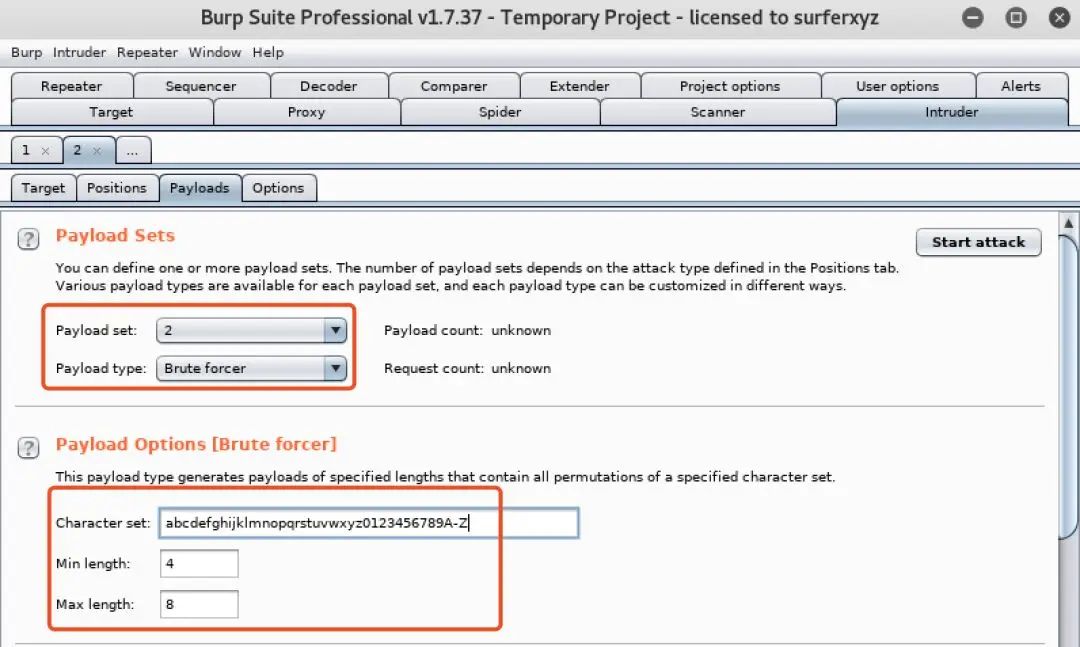Click the 'Request count: unknown' text

[x=467, y=369]
